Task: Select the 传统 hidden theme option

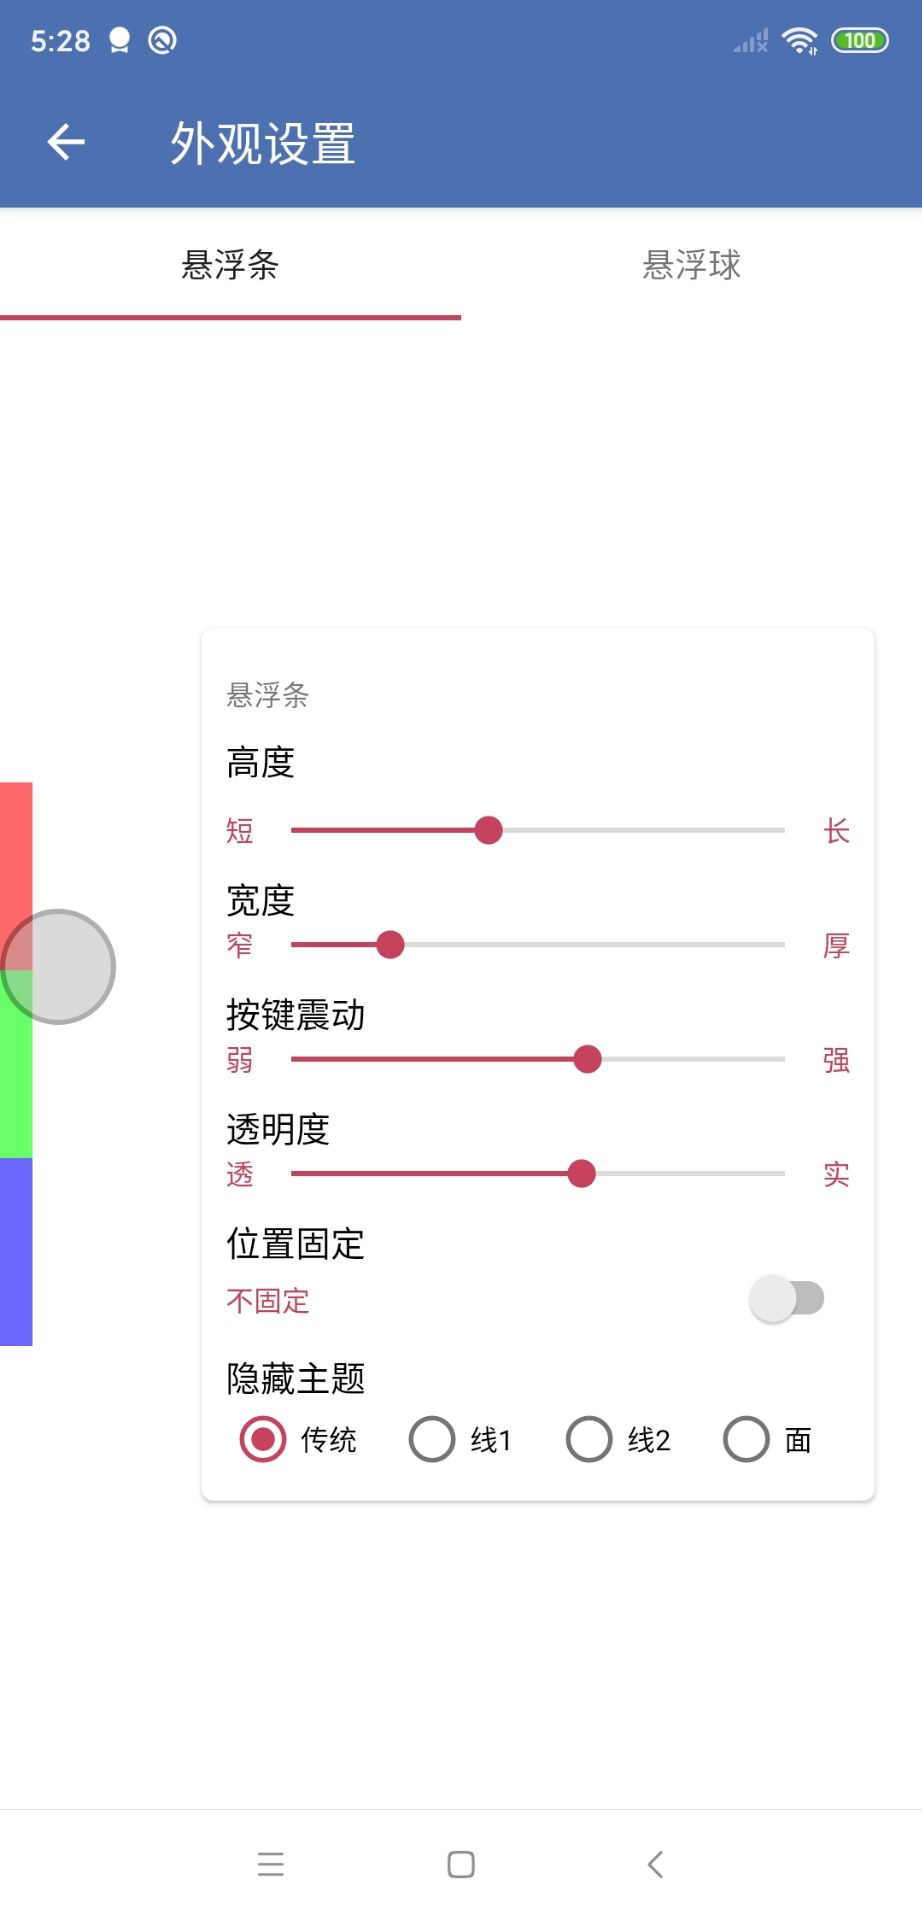Action: pyautogui.click(x=260, y=1439)
